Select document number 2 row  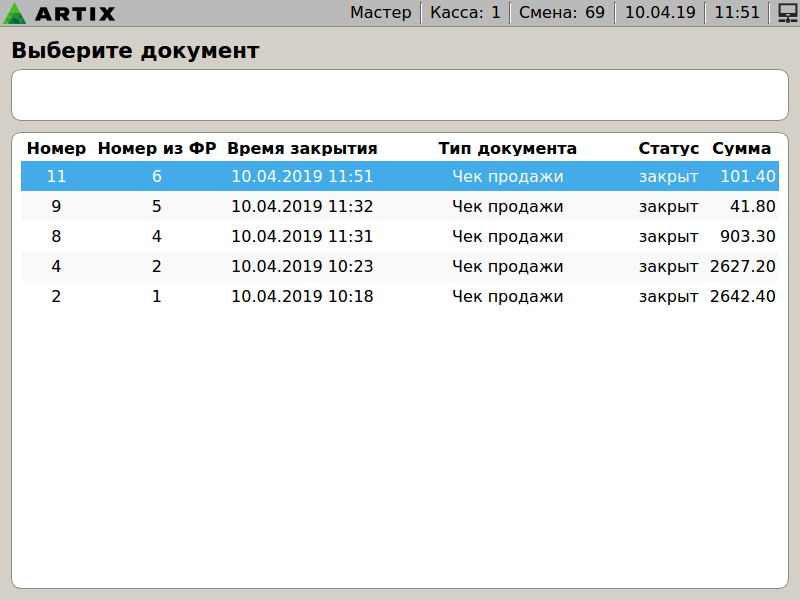pyautogui.click(x=400, y=297)
